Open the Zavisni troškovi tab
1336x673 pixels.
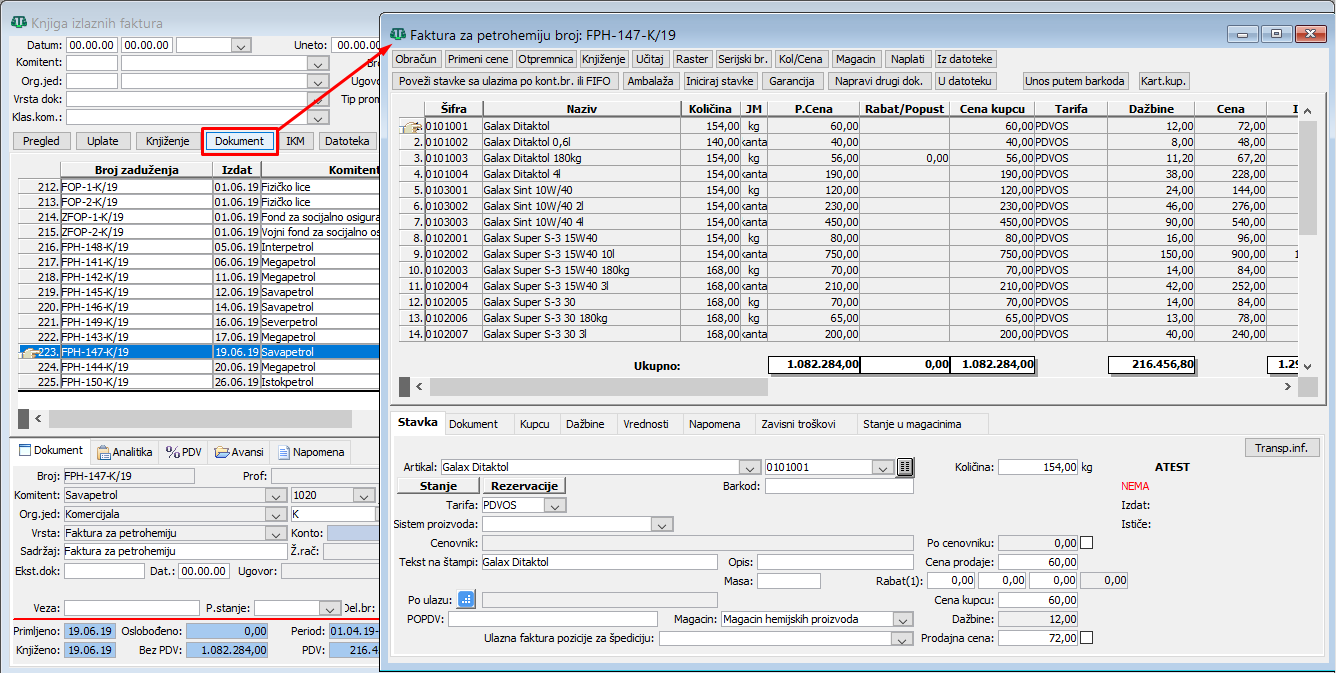pos(798,424)
